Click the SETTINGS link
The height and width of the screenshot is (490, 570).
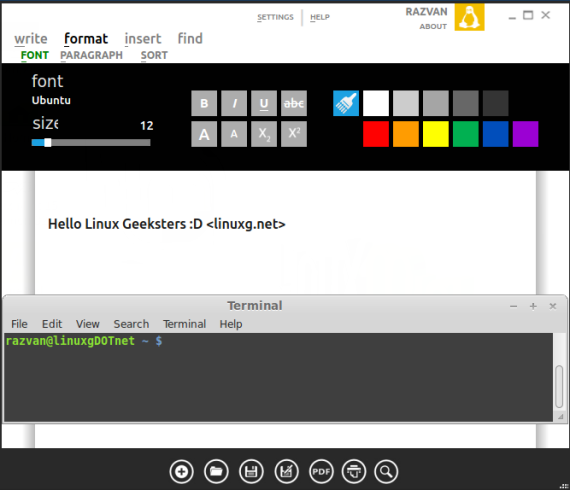pyautogui.click(x=275, y=17)
